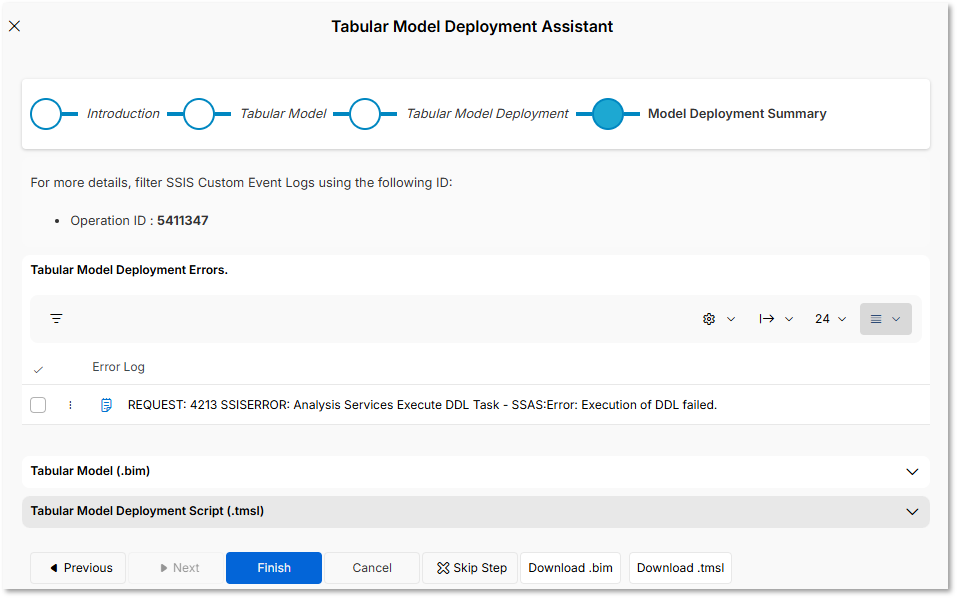Click the list view layout icon

[876, 319]
